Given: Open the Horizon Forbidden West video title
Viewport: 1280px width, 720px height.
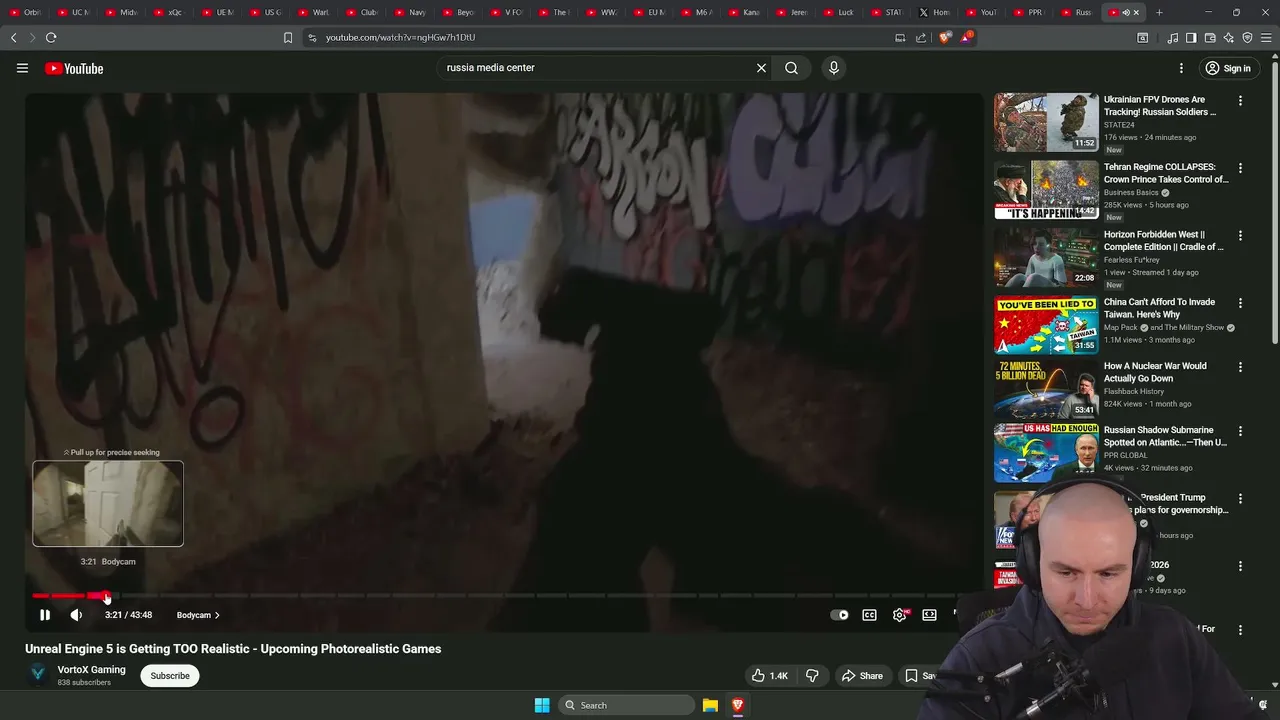Looking at the screenshot, I should pos(1164,241).
